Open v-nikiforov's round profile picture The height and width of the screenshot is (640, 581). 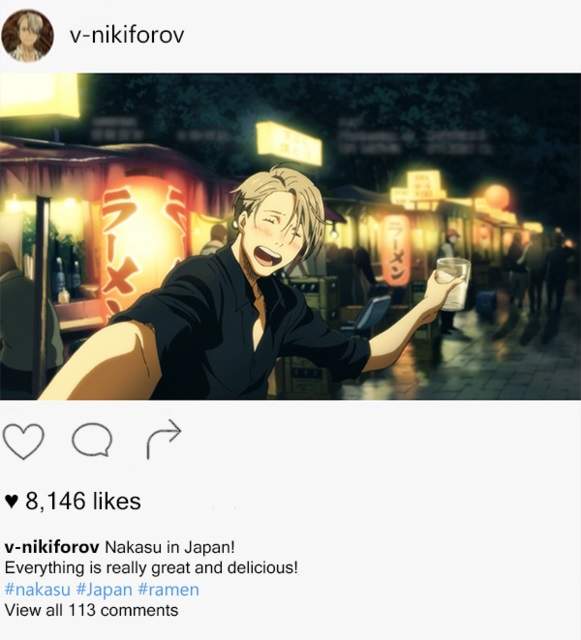point(27,36)
